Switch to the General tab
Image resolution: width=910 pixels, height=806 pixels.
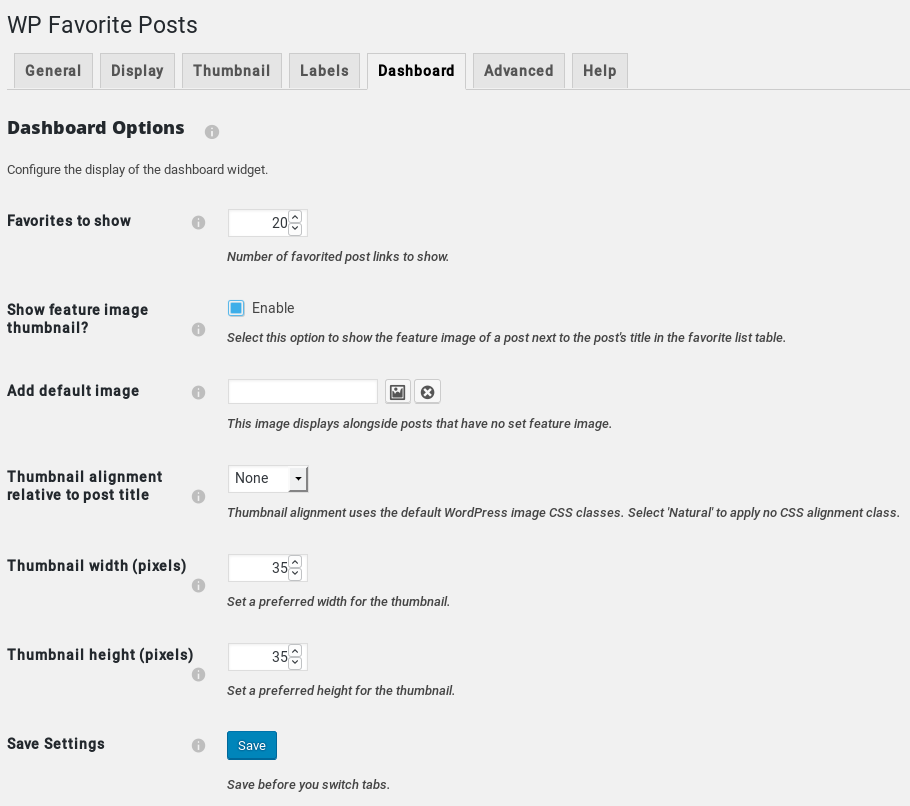(x=53, y=71)
